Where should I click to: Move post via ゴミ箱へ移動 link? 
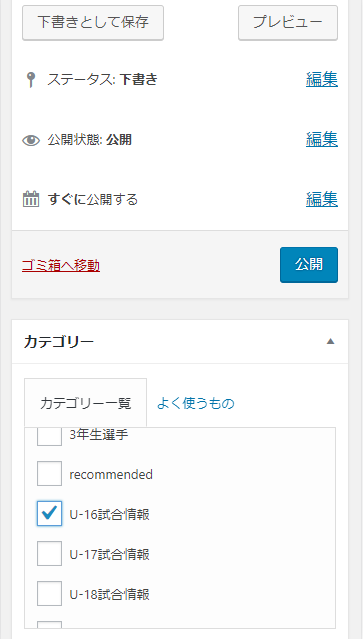(x=61, y=266)
